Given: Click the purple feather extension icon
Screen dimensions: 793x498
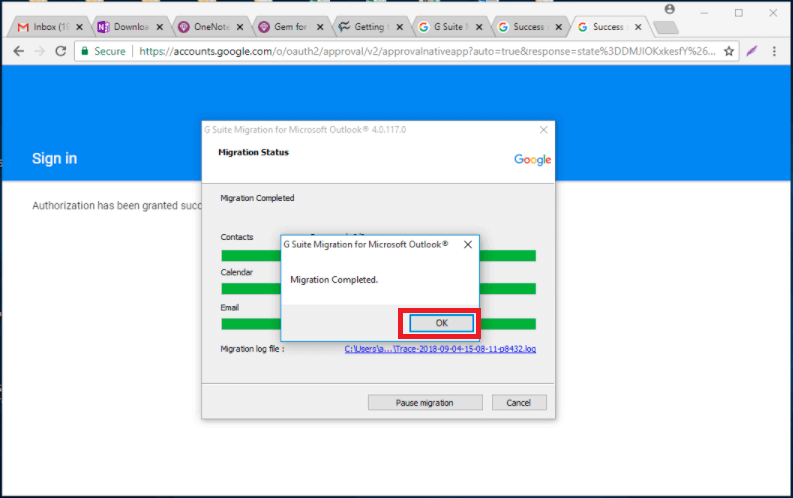Looking at the screenshot, I should point(752,51).
